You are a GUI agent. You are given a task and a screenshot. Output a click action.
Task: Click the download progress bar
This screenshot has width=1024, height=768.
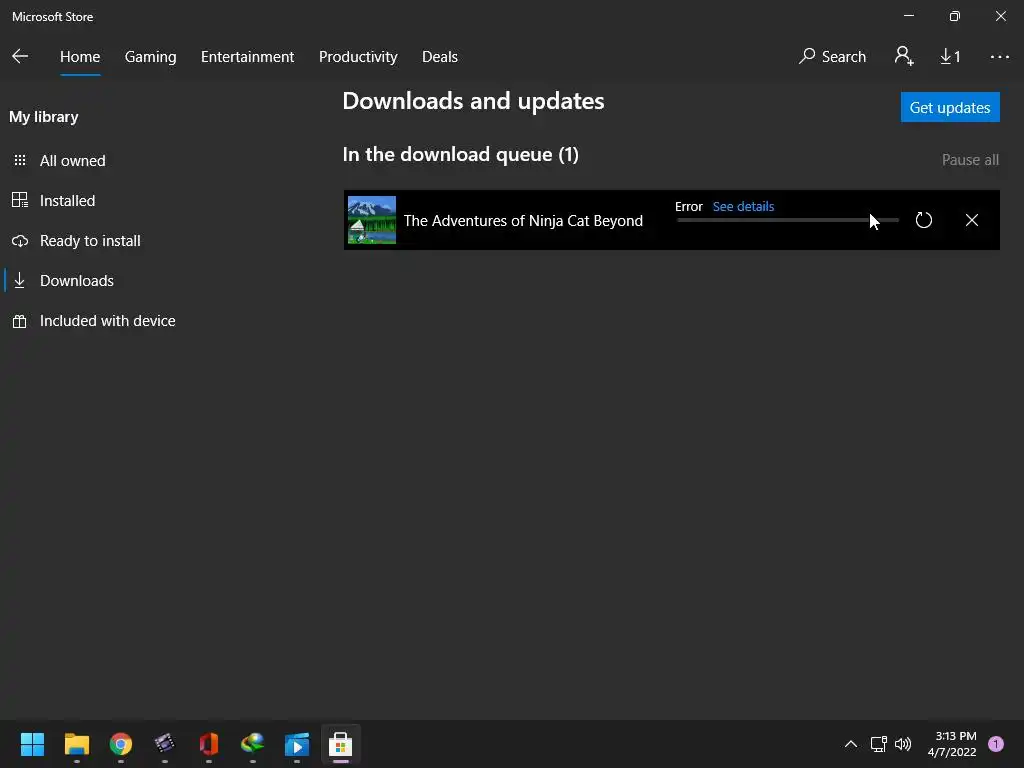(x=788, y=220)
